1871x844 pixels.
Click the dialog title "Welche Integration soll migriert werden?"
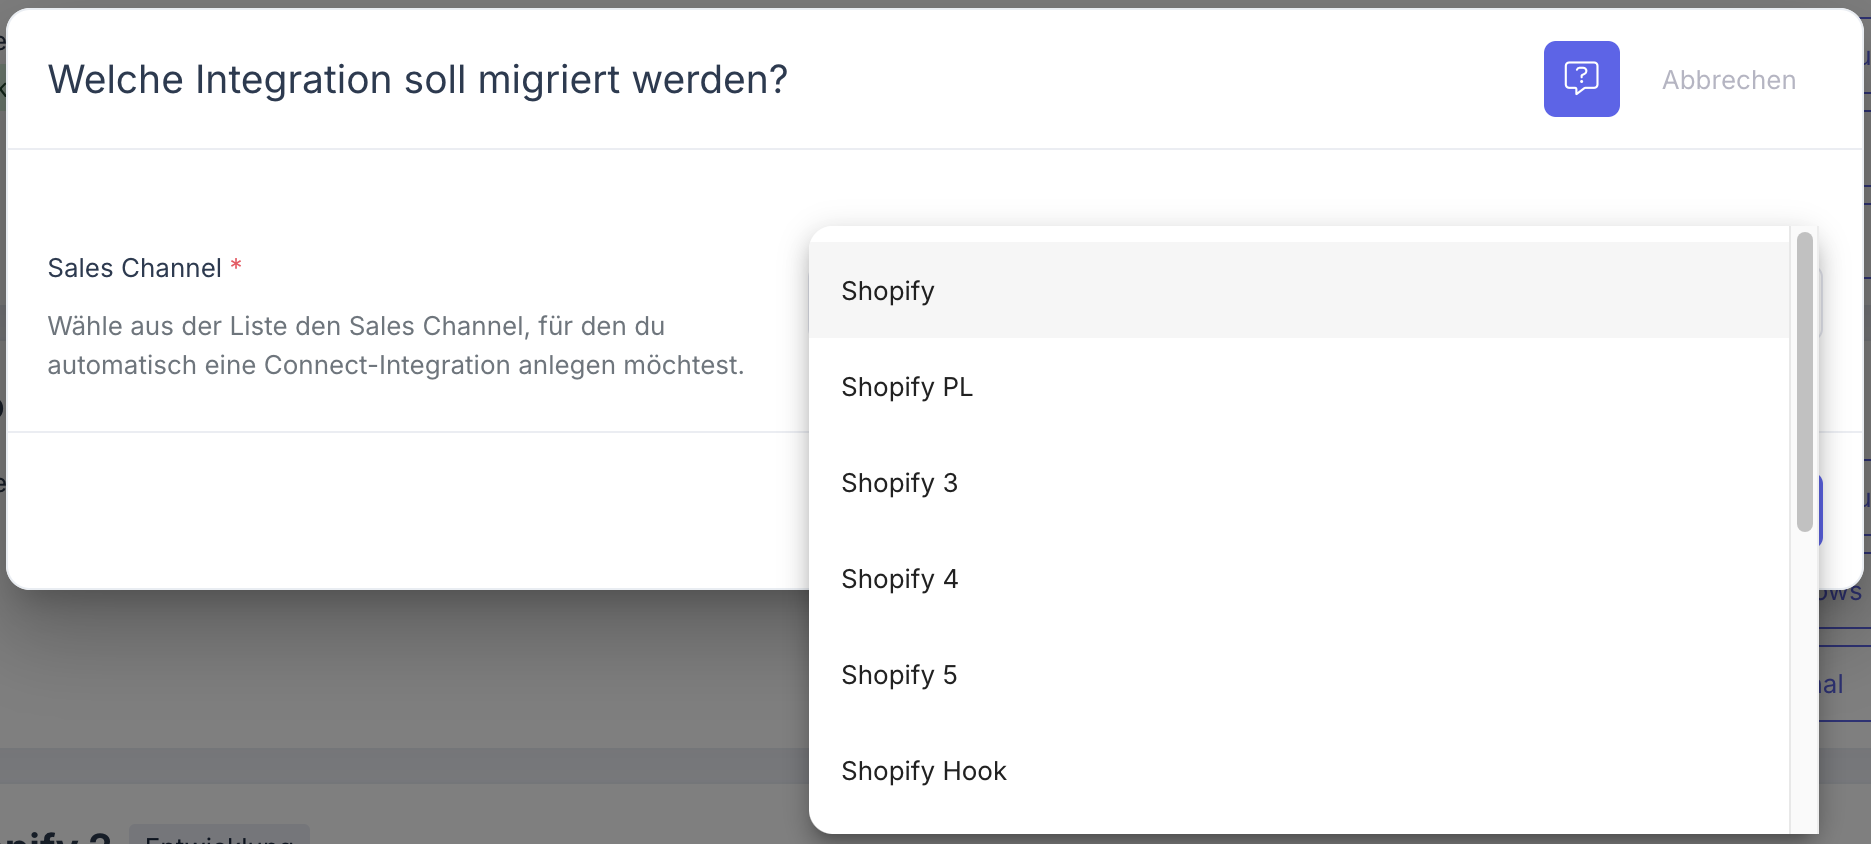pos(417,80)
